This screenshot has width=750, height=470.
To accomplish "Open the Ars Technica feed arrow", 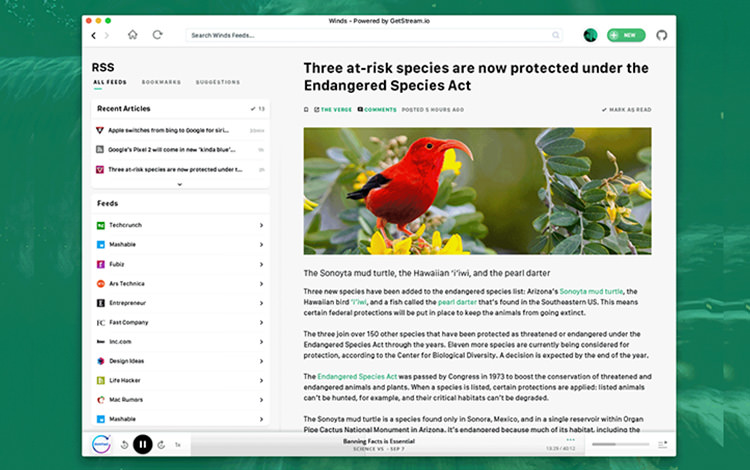I will click(261, 283).
